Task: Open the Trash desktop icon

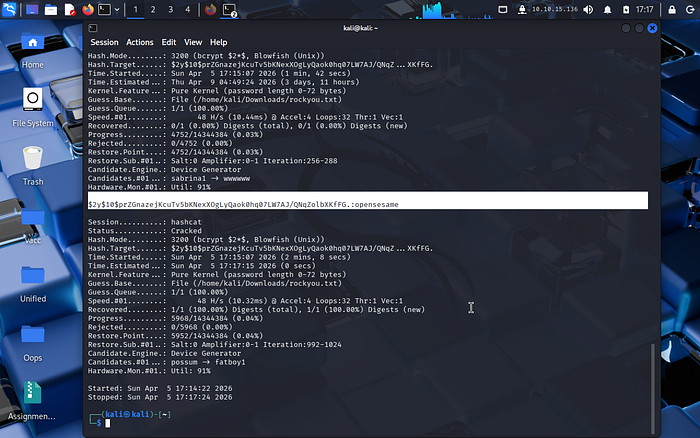Action: pyautogui.click(x=33, y=166)
